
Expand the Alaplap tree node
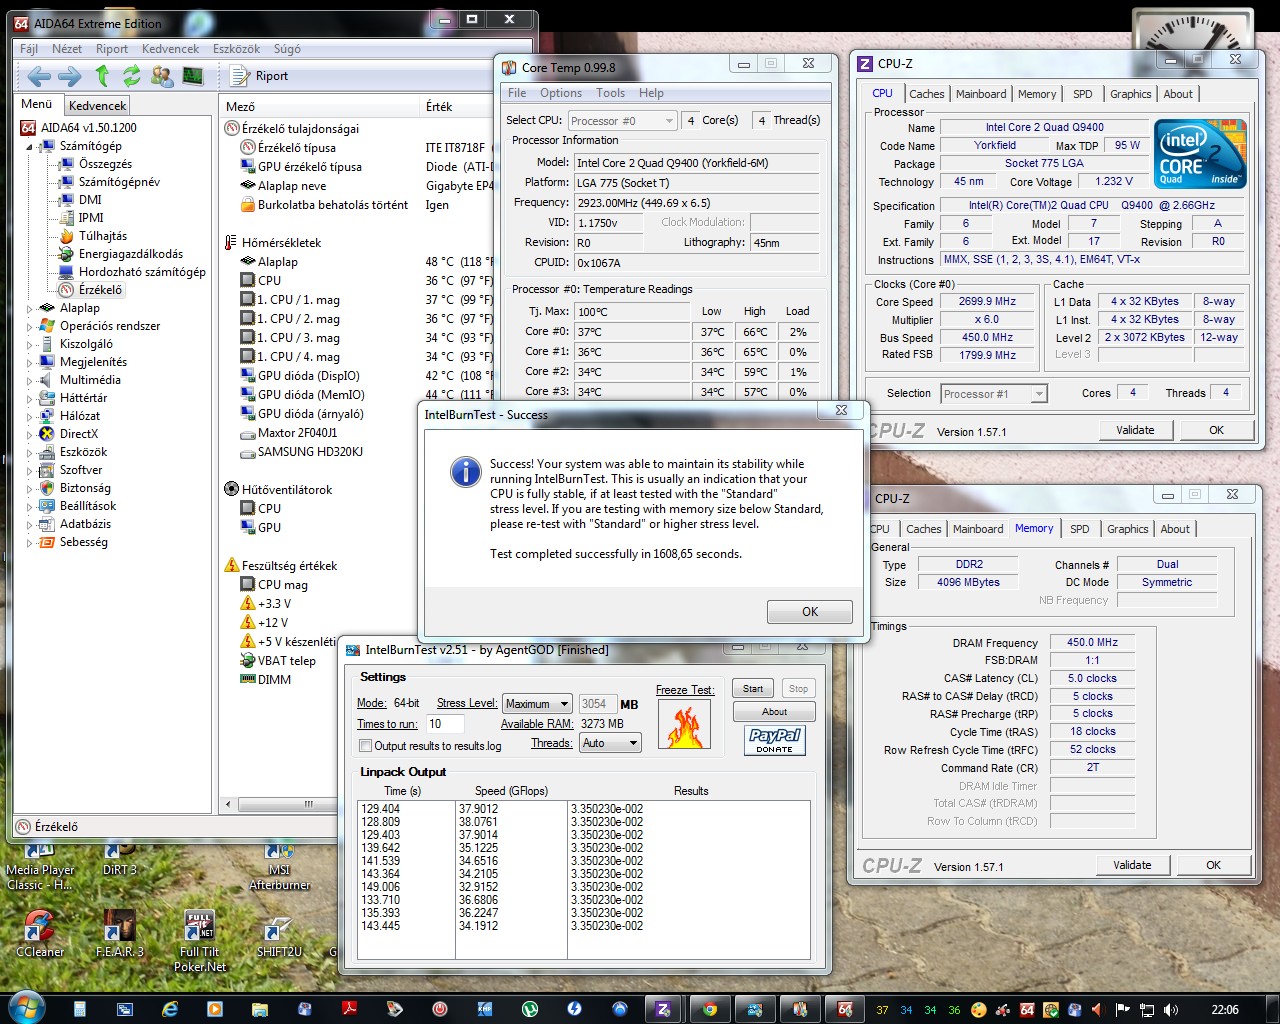29,308
